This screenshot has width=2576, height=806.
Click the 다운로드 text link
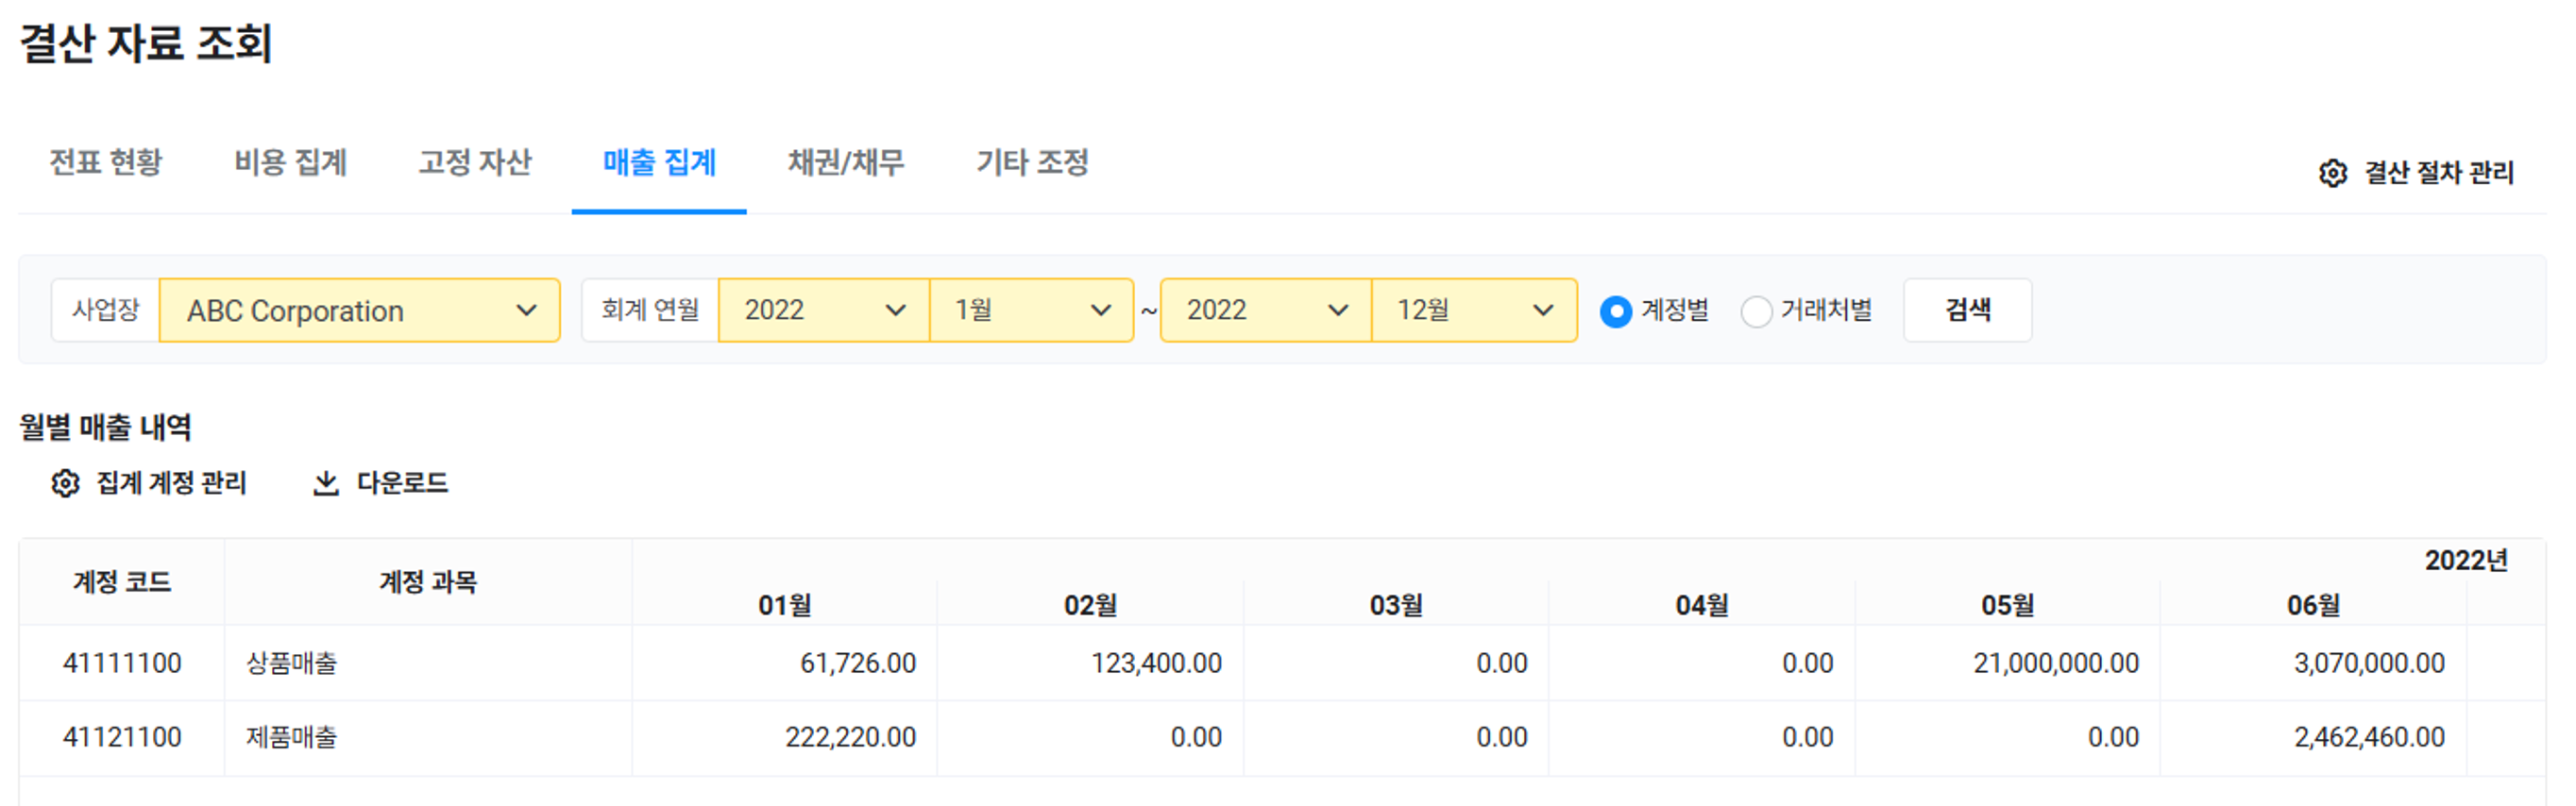pyautogui.click(x=402, y=483)
